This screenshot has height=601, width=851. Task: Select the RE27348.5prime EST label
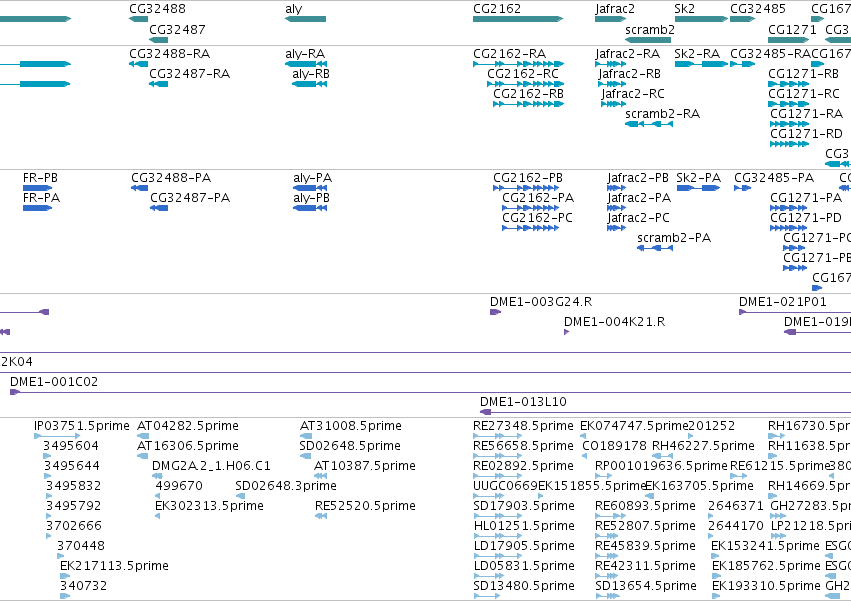pyautogui.click(x=523, y=426)
